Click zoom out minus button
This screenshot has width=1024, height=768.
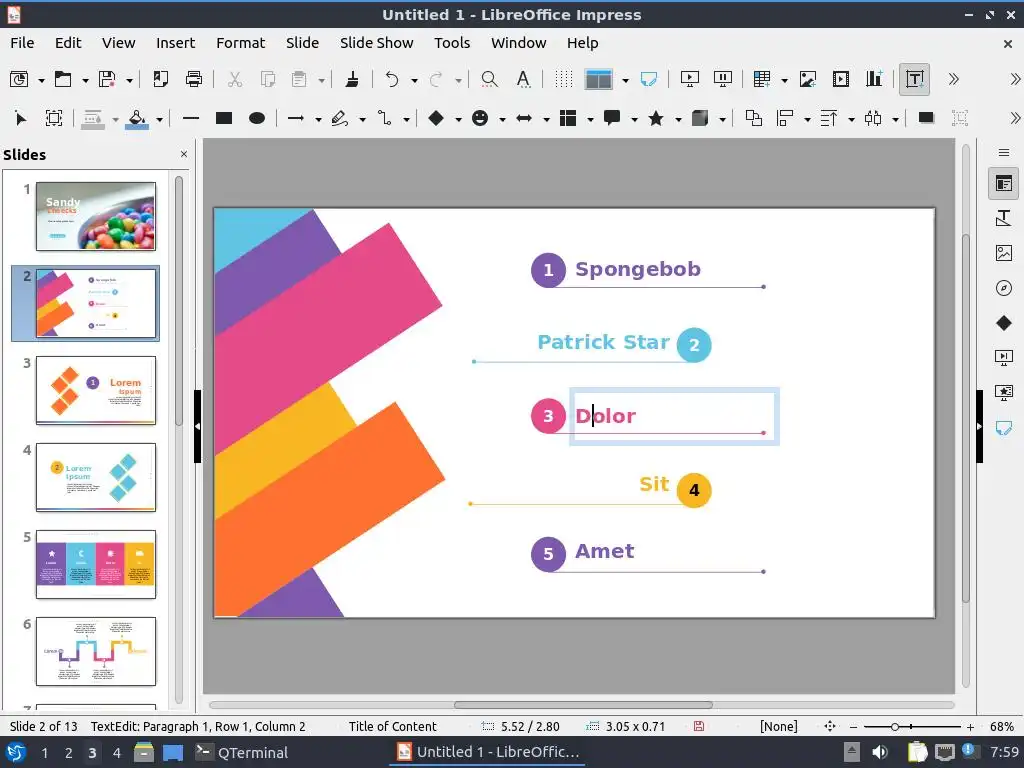[854, 727]
